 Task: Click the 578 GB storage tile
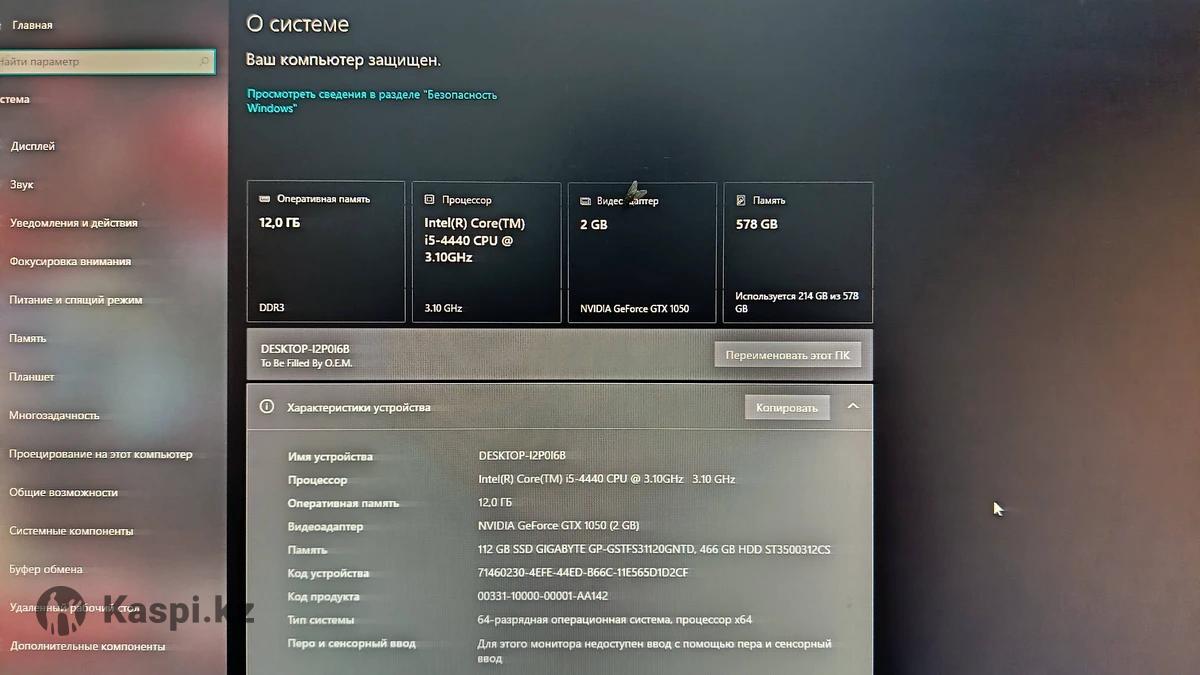tap(797, 252)
